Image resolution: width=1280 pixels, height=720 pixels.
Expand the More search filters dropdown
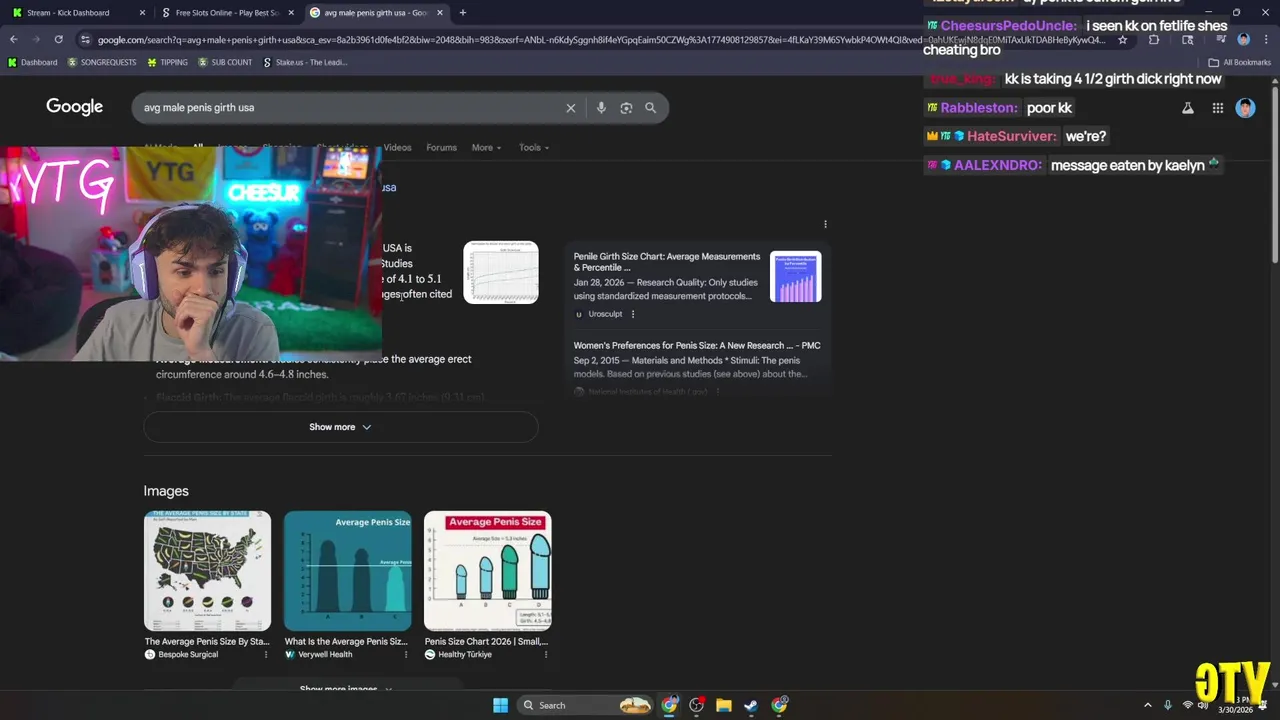pyautogui.click(x=486, y=147)
